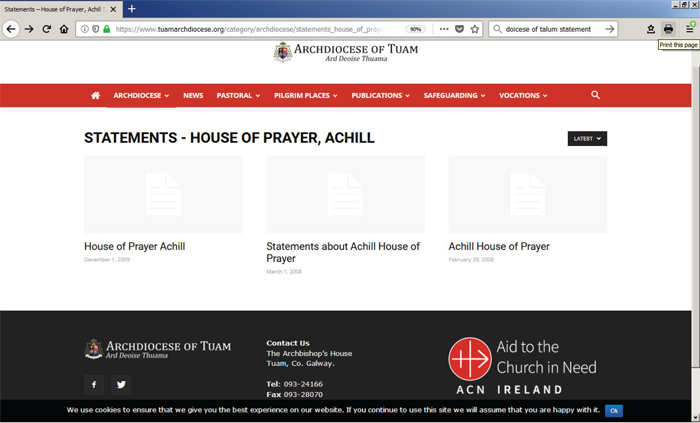The image size is (700, 423).
Task: Click the Fax 093-28070 text
Action: 295,394
